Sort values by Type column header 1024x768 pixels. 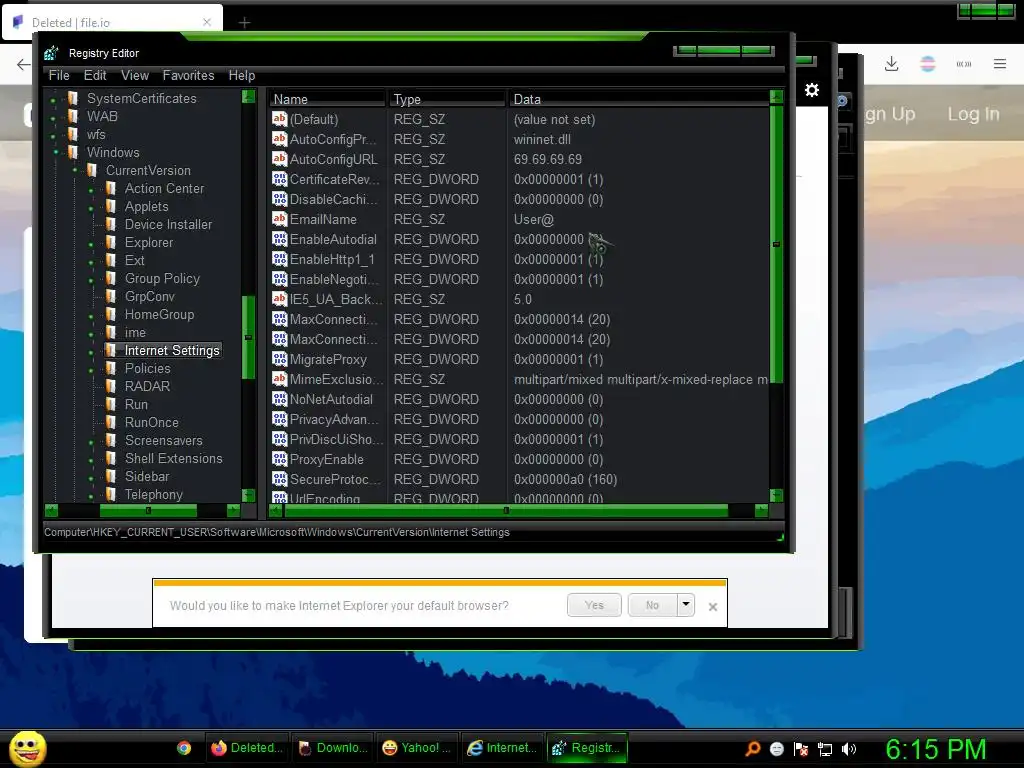447,99
